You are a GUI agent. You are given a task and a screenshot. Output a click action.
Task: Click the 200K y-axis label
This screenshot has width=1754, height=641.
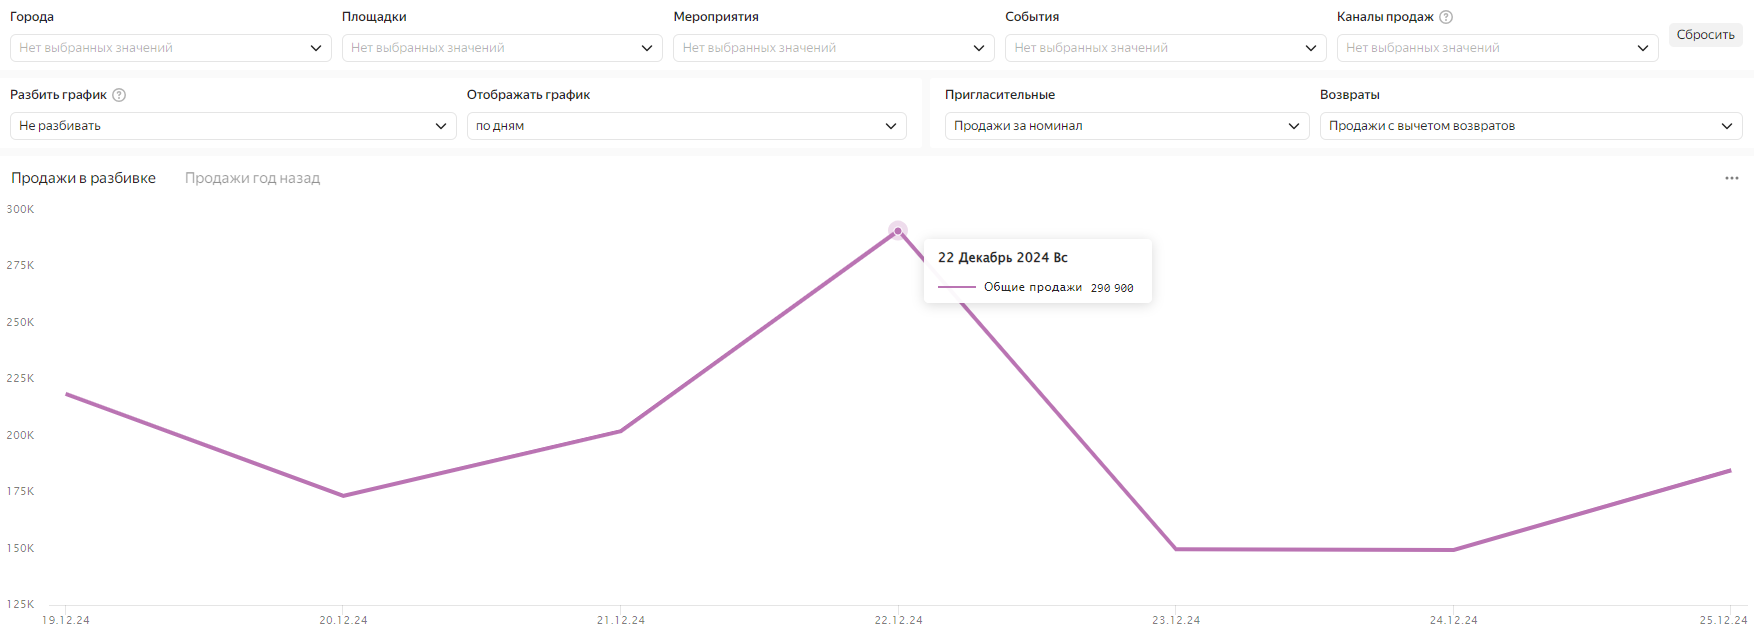(x=20, y=435)
